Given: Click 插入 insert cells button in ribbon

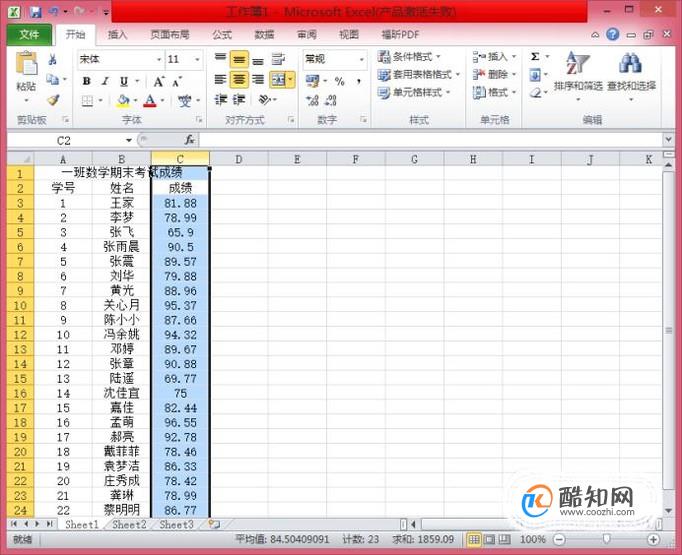Looking at the screenshot, I should click(x=494, y=57).
